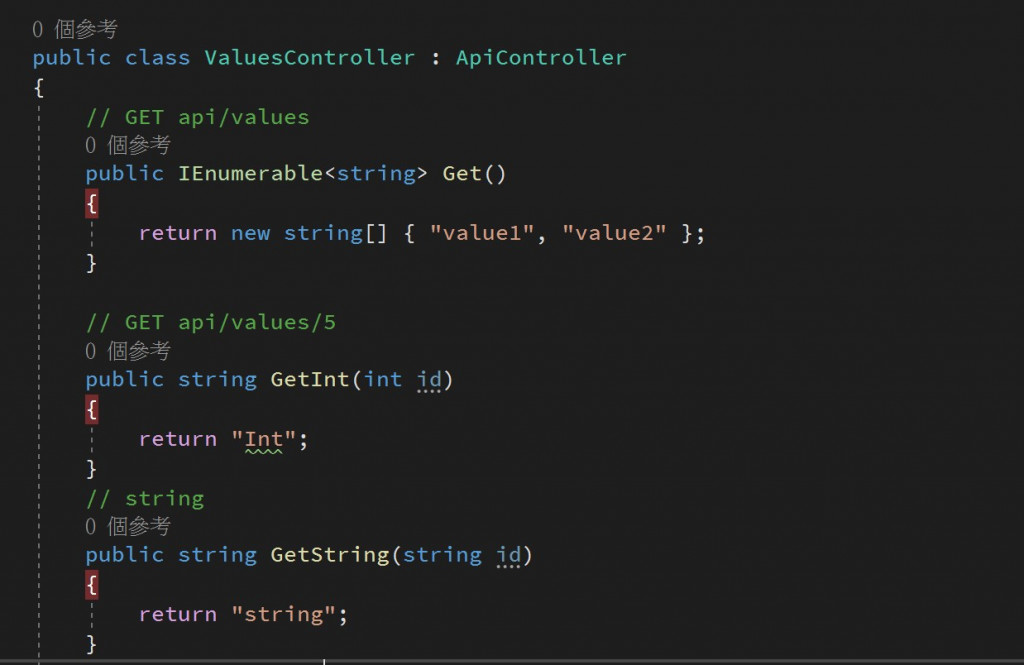Click the "value2" string literal
The height and width of the screenshot is (665, 1024).
click(x=614, y=233)
